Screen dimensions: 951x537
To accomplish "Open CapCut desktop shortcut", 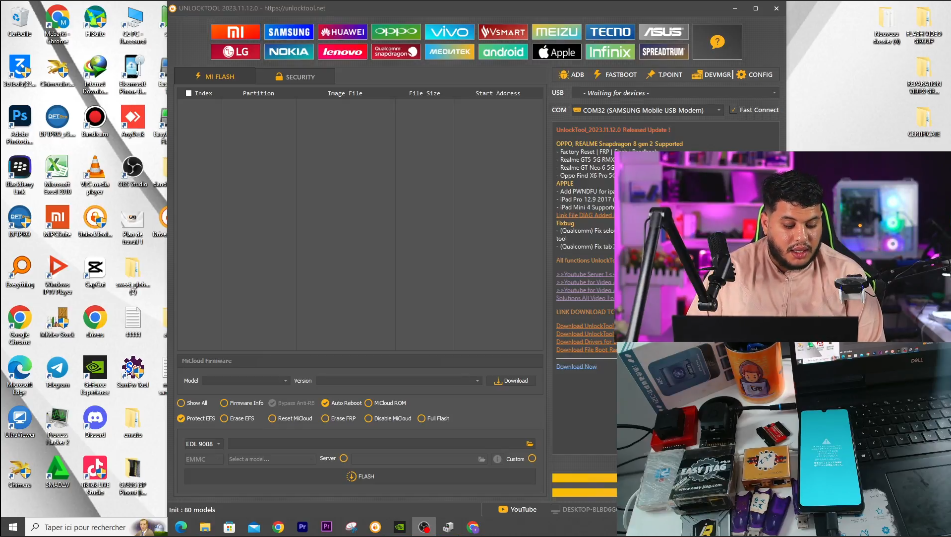I will pyautogui.click(x=95, y=272).
